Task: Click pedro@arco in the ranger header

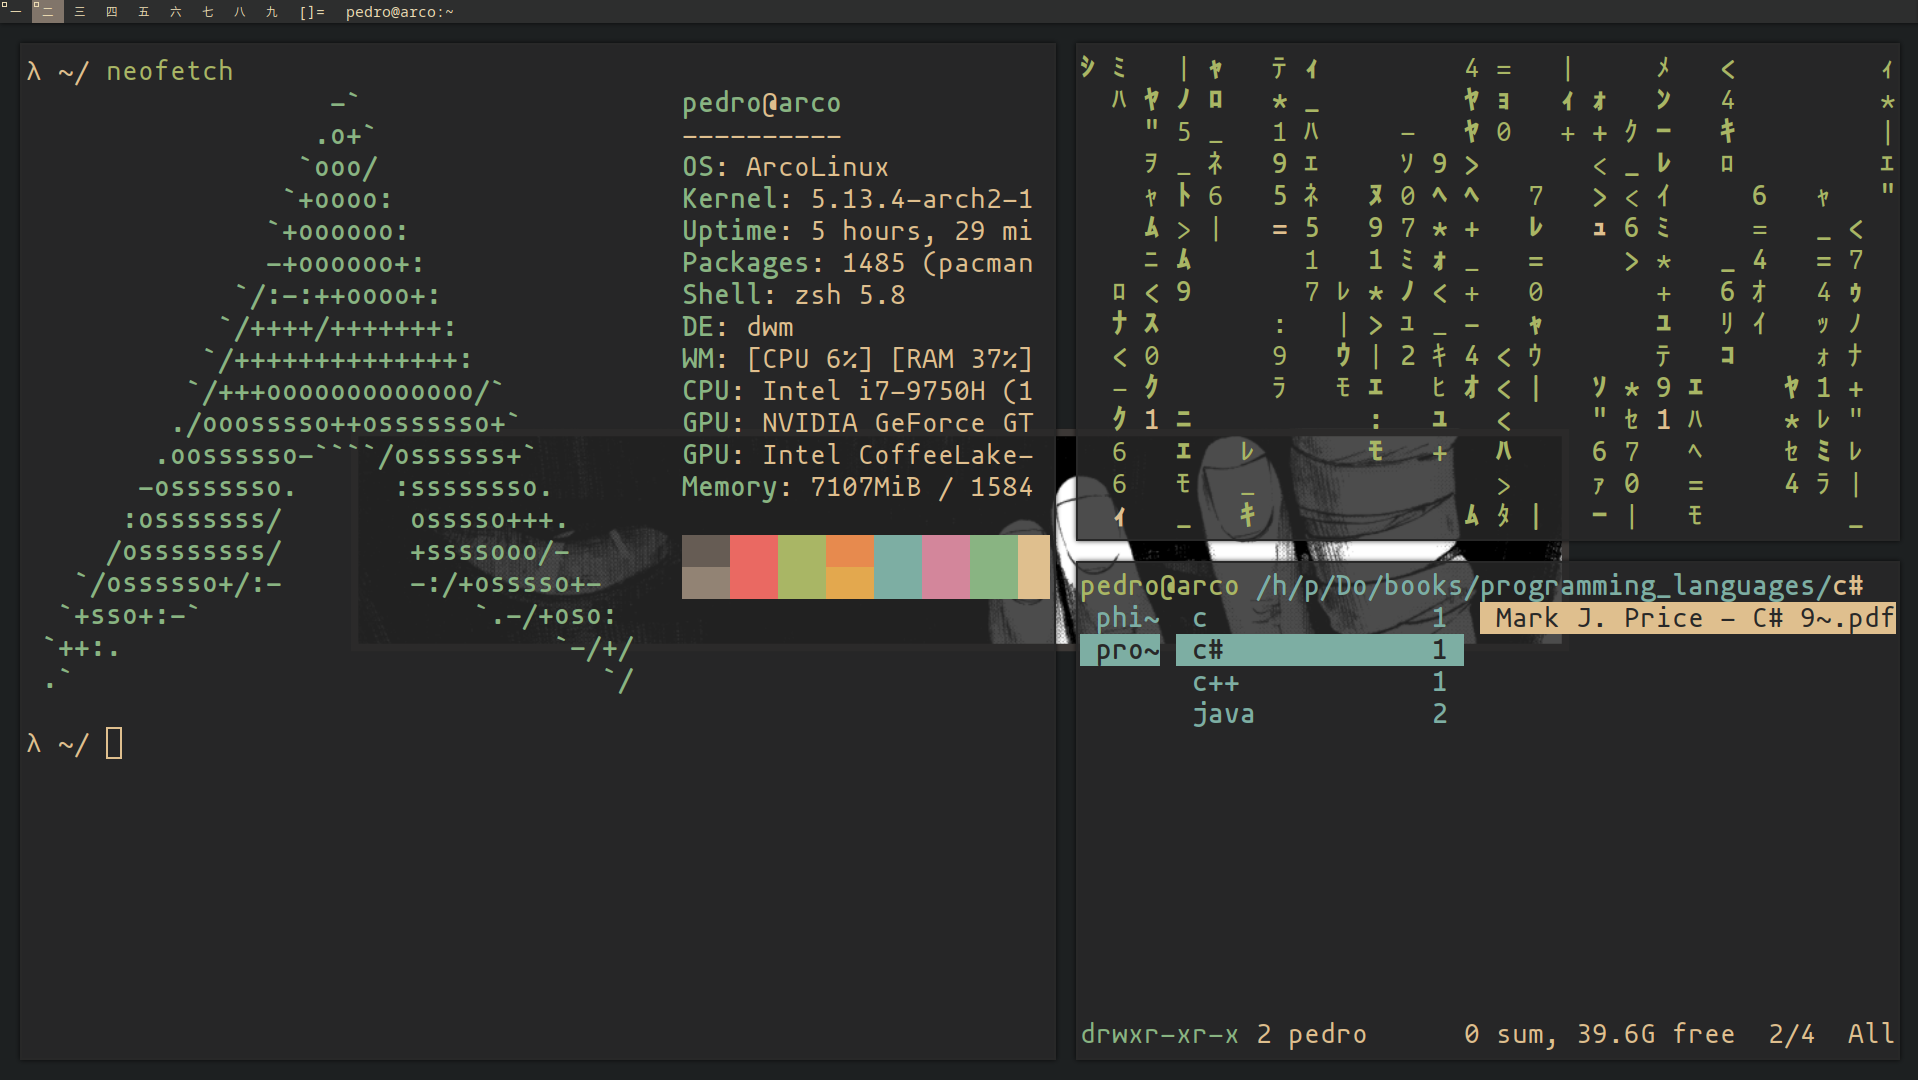Action: click(x=1160, y=586)
